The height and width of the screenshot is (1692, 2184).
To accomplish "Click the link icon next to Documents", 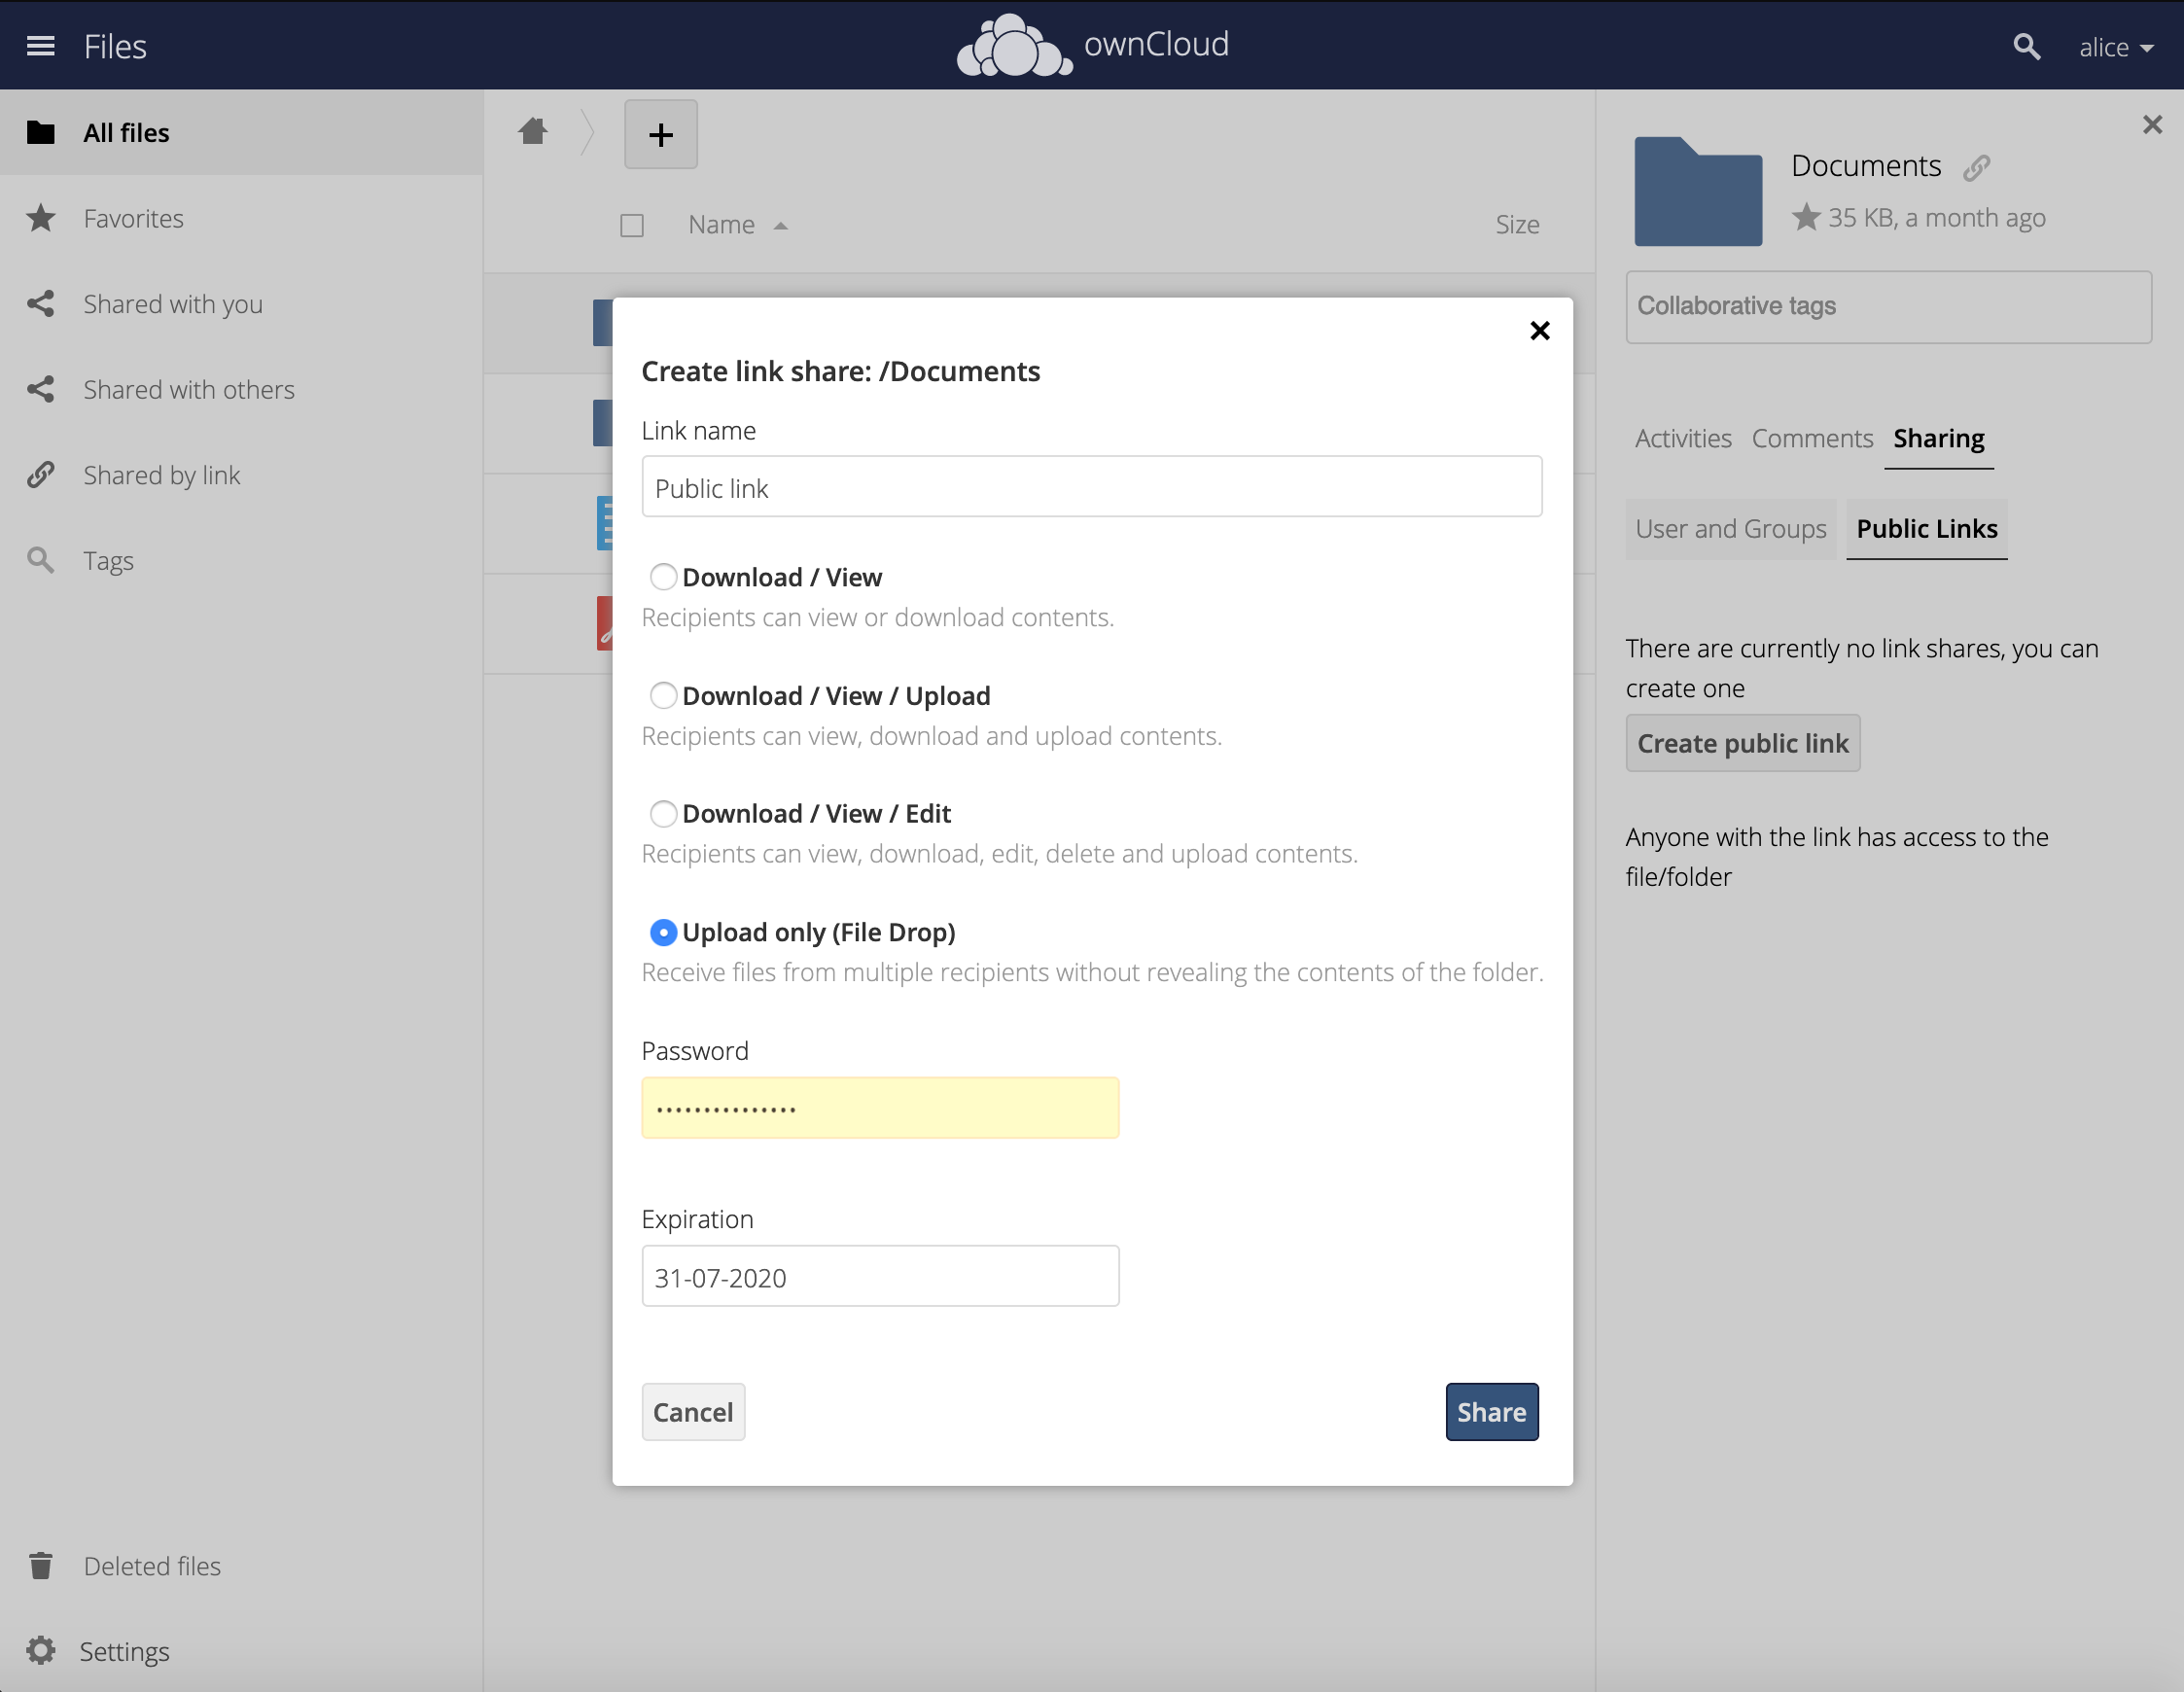I will tap(1976, 167).
